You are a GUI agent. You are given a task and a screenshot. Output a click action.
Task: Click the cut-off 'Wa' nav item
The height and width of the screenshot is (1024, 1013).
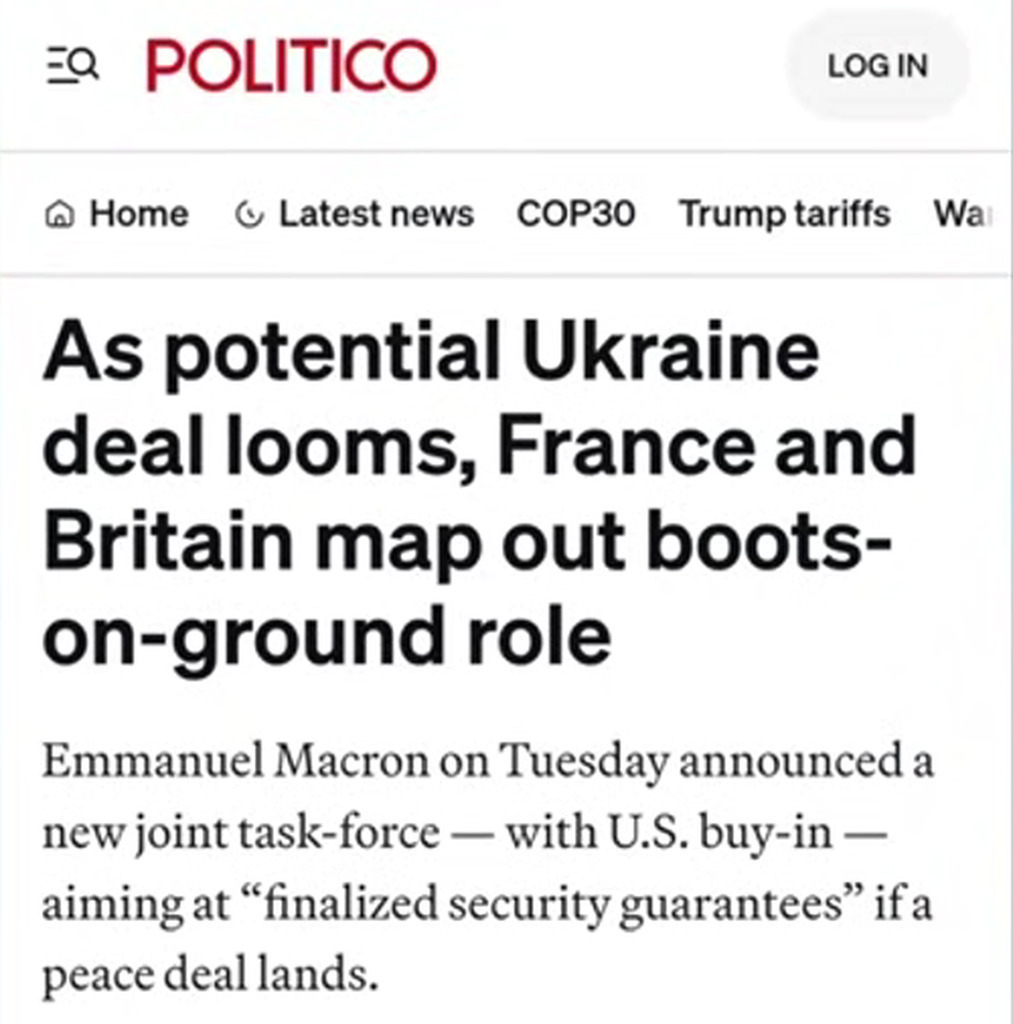tap(957, 214)
